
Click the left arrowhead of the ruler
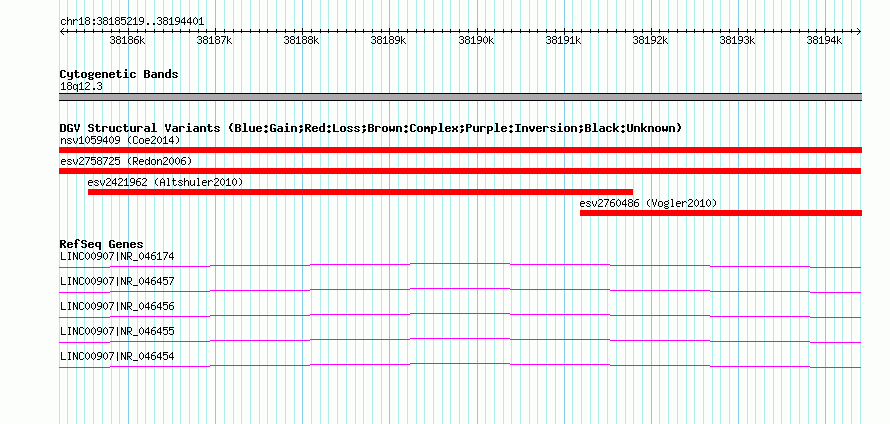pyautogui.click(x=62, y=32)
